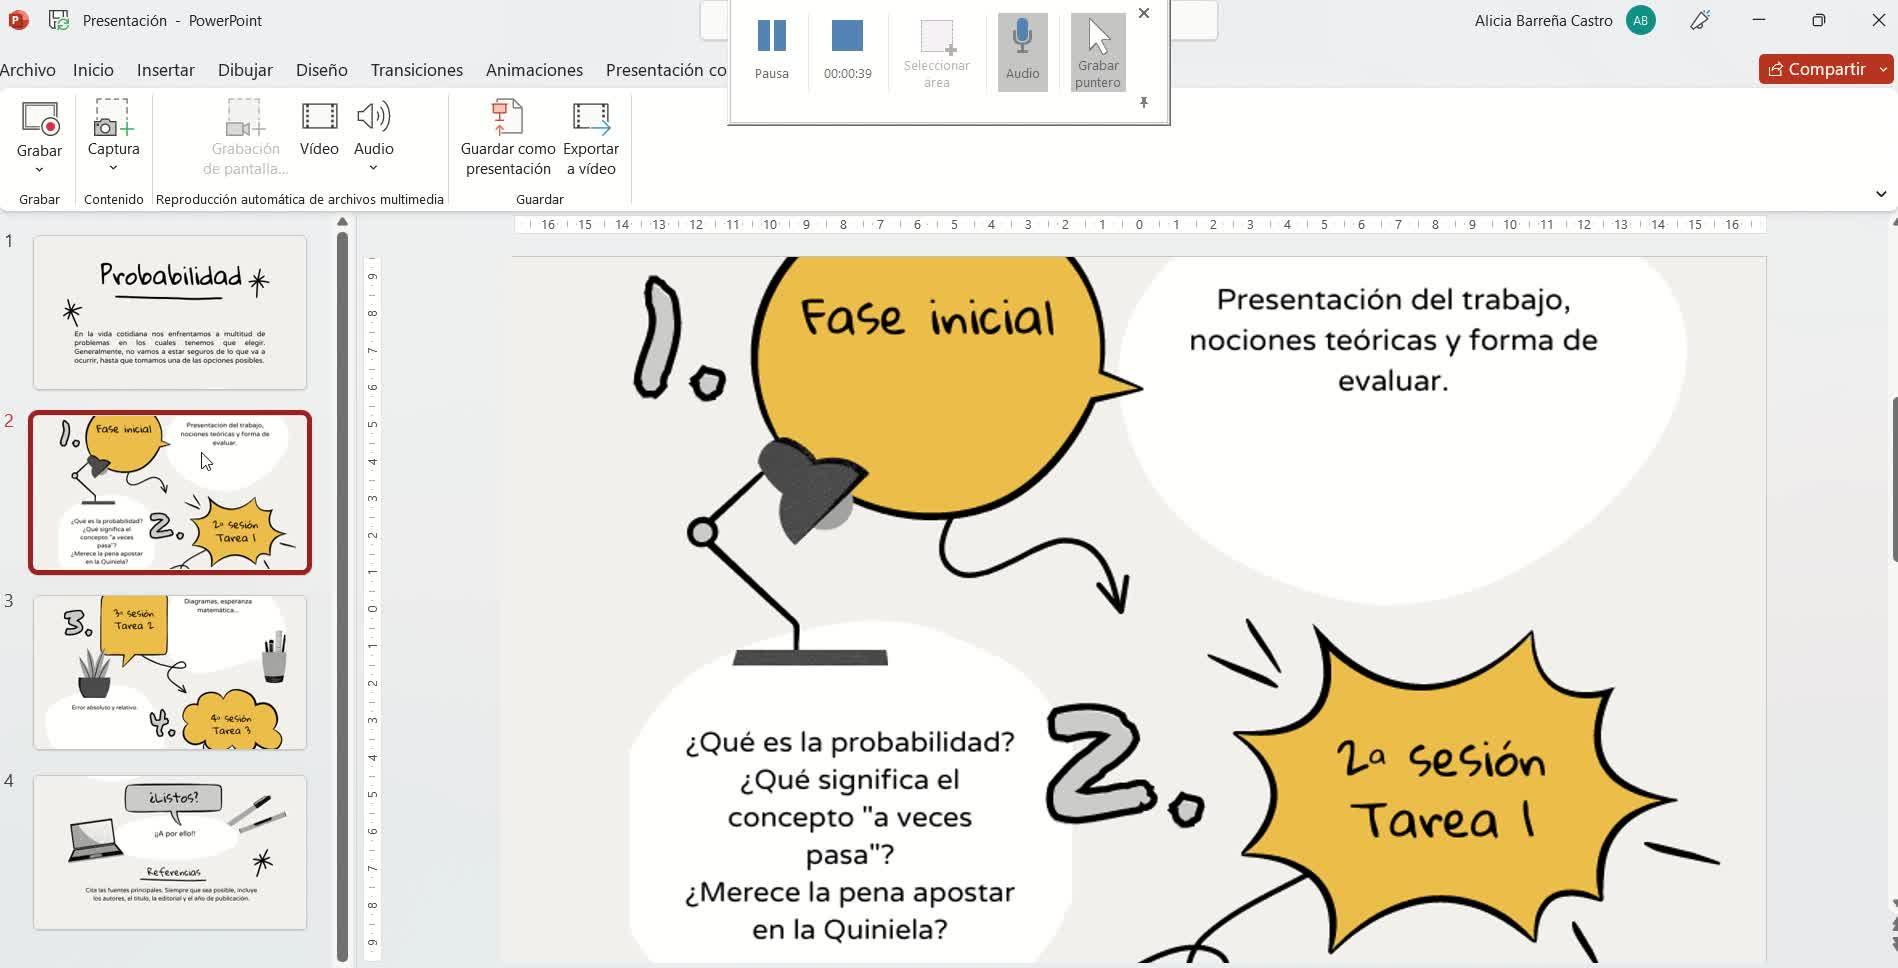This screenshot has height=968, width=1898.
Task: Pin the recording control bar
Action: click(1144, 102)
